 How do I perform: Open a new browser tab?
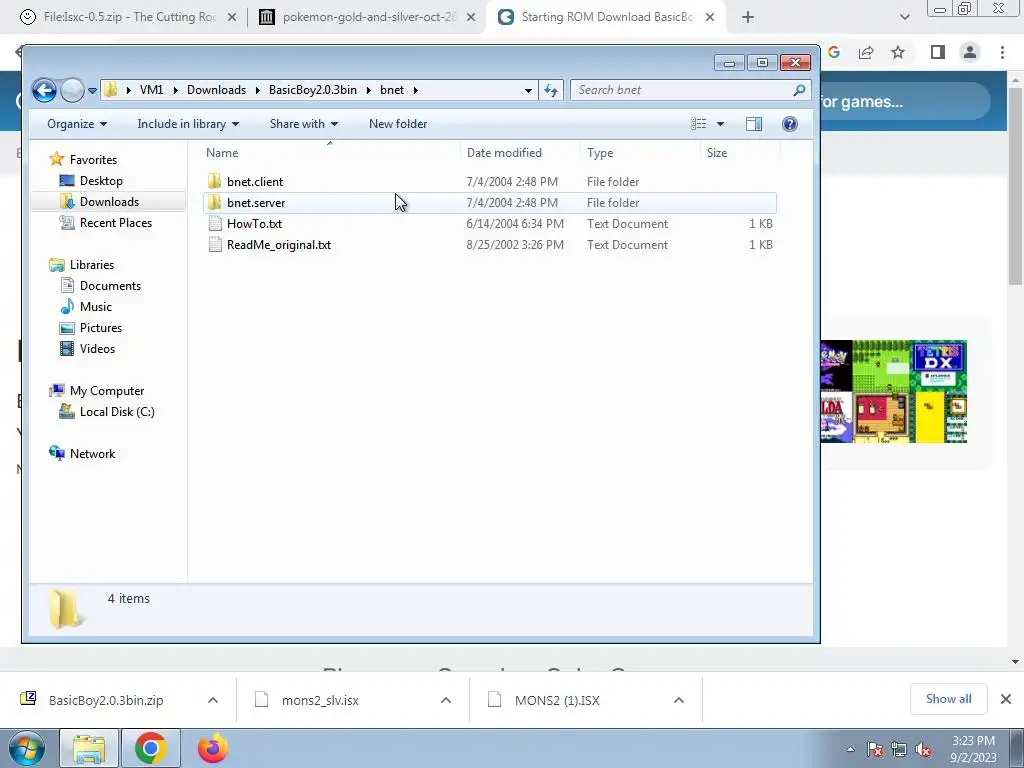coord(748,17)
